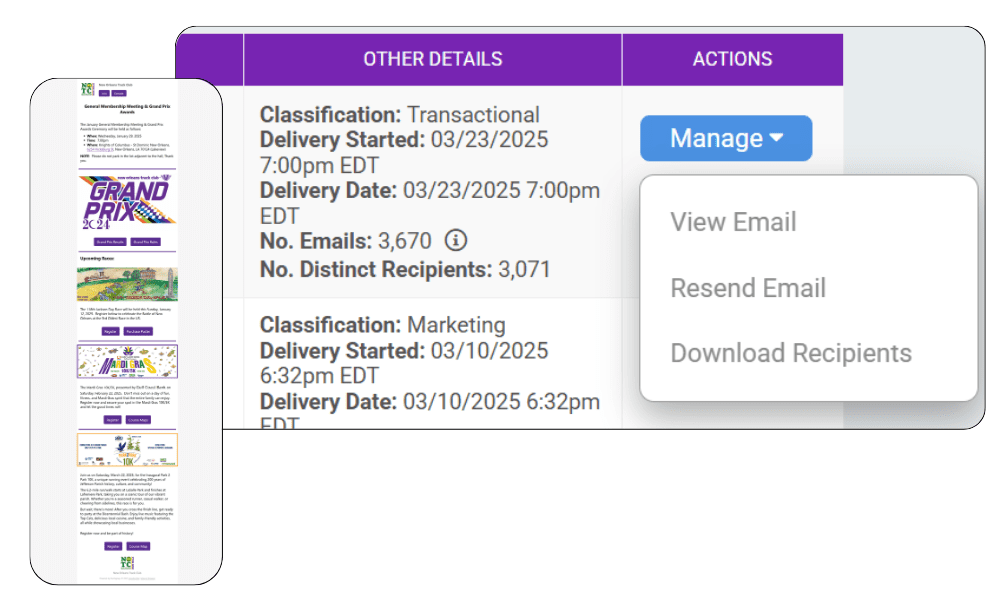Click the OTHER DETAILS column header
1000x600 pixels.
tap(432, 59)
